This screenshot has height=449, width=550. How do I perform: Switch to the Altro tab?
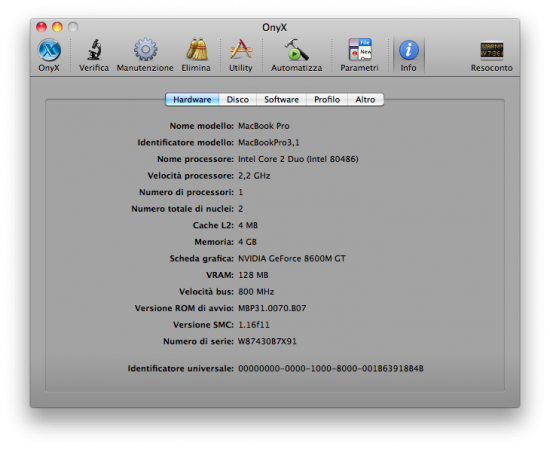[x=365, y=100]
